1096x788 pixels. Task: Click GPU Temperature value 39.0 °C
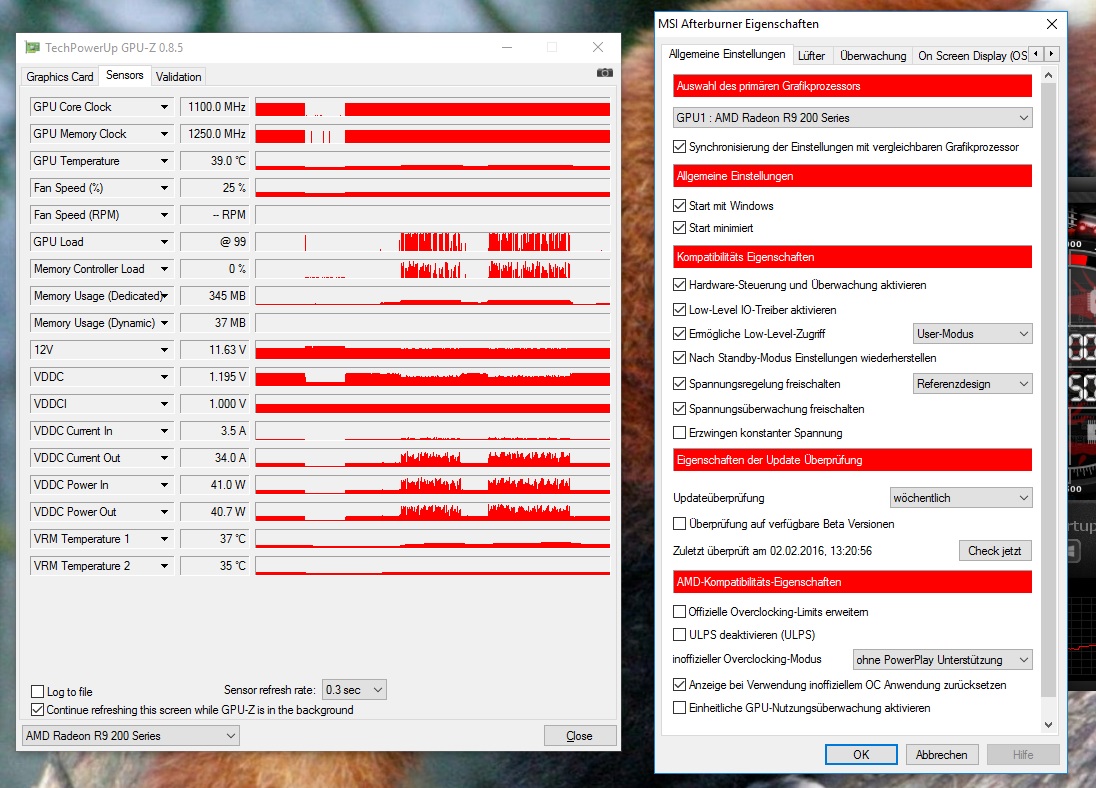(x=215, y=161)
